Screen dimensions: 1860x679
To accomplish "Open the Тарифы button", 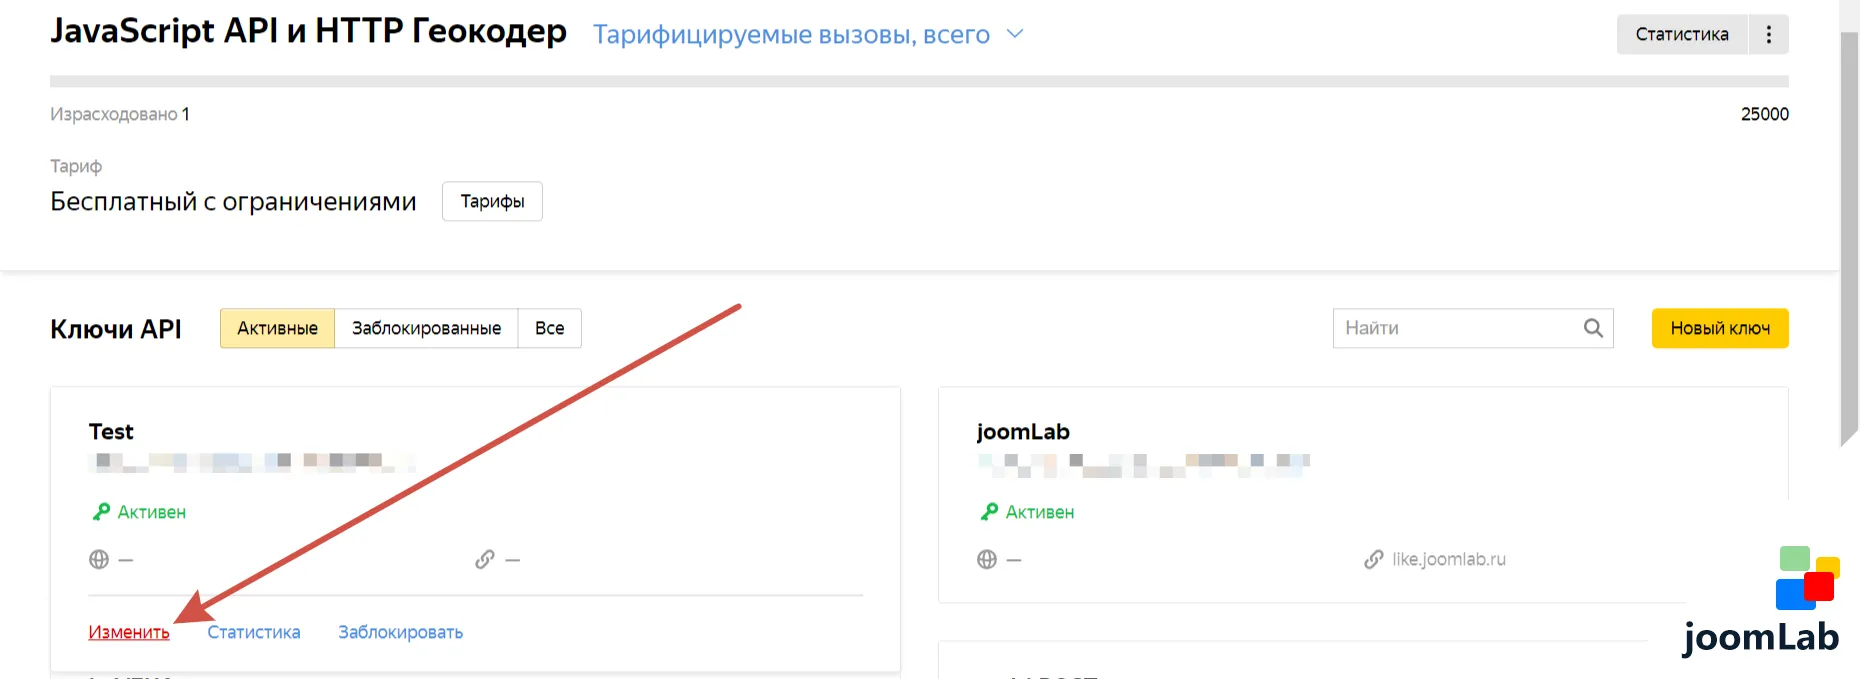I will pyautogui.click(x=492, y=201).
